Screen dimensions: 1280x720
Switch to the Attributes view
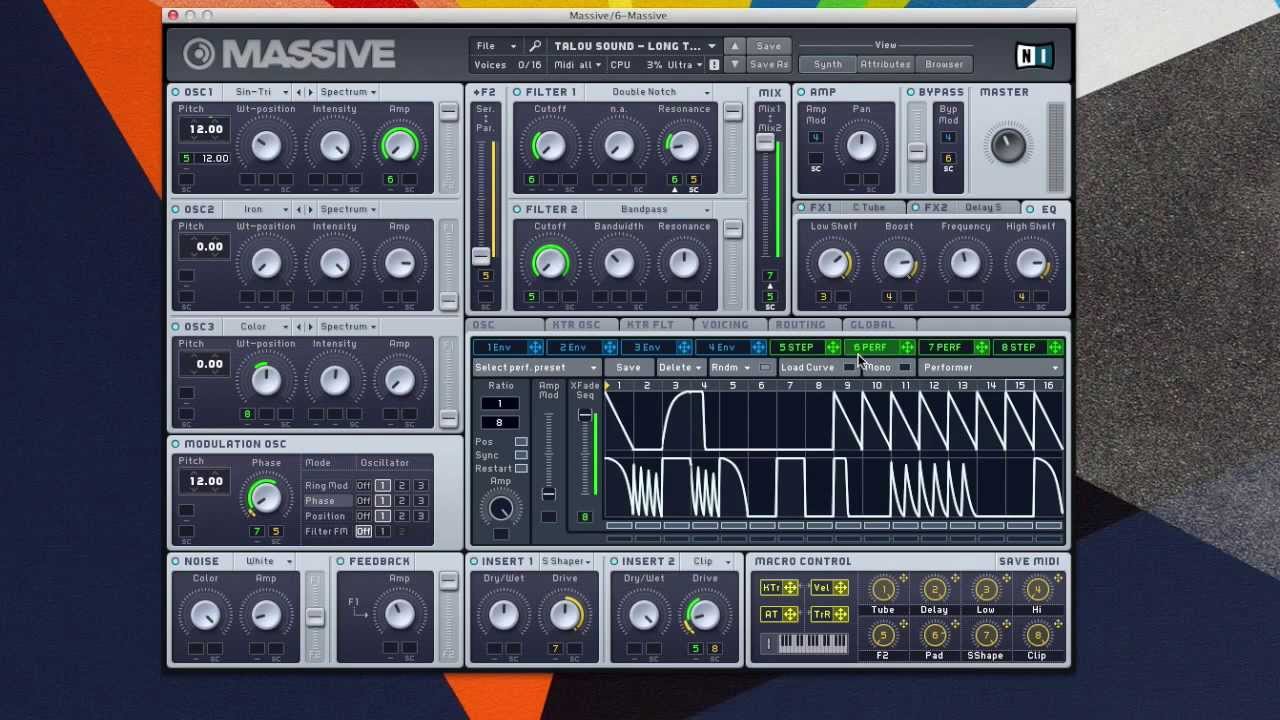[x=885, y=64]
